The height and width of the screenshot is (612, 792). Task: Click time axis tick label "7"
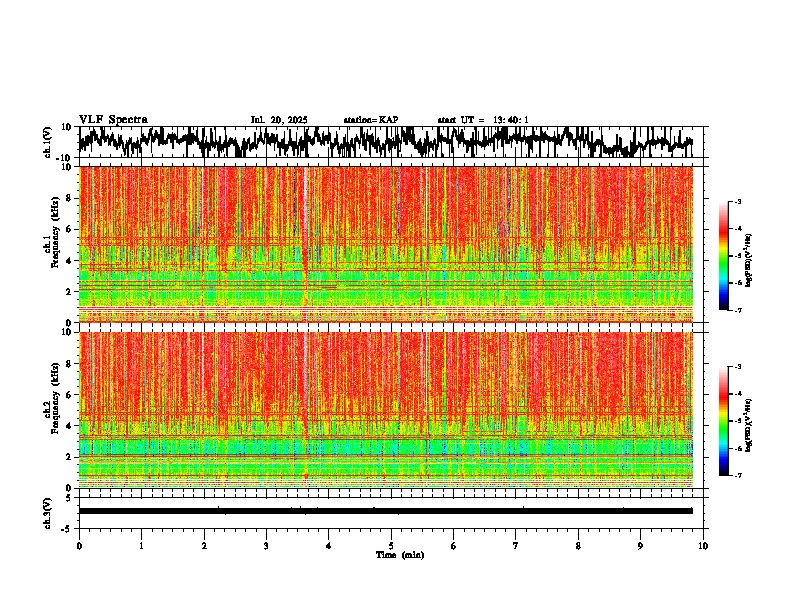coord(515,546)
